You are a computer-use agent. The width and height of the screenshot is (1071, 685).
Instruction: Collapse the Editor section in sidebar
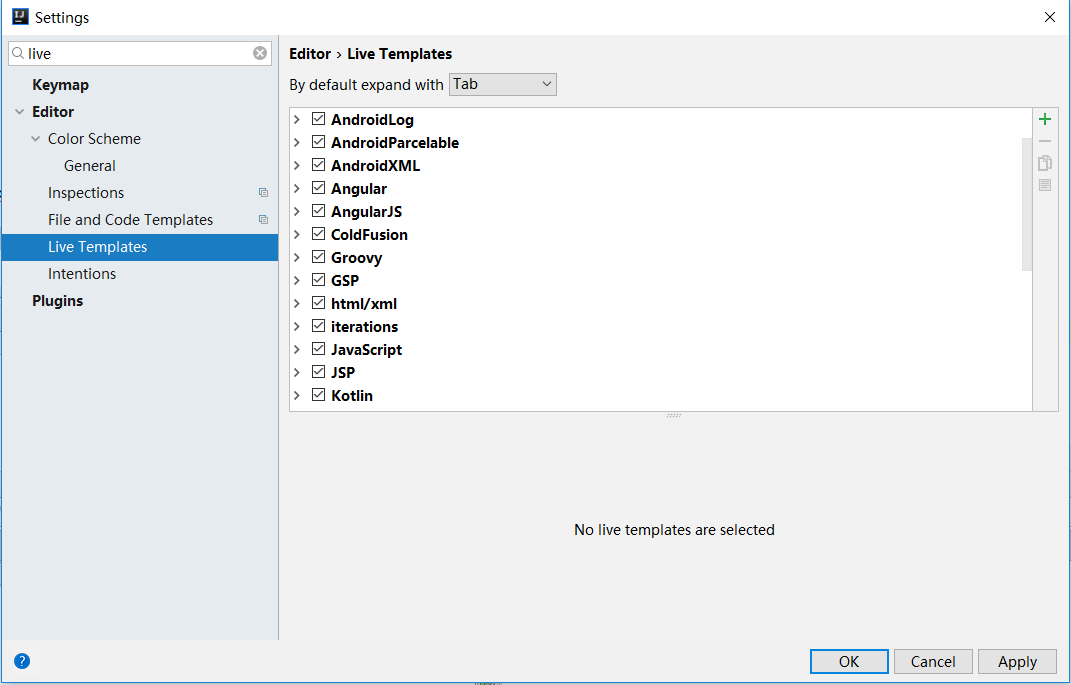(x=19, y=111)
